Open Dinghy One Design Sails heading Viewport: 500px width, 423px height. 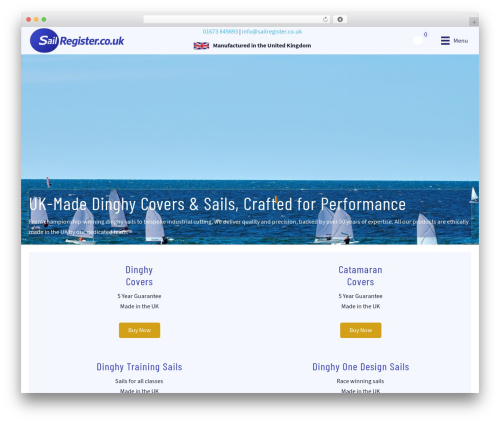361,367
